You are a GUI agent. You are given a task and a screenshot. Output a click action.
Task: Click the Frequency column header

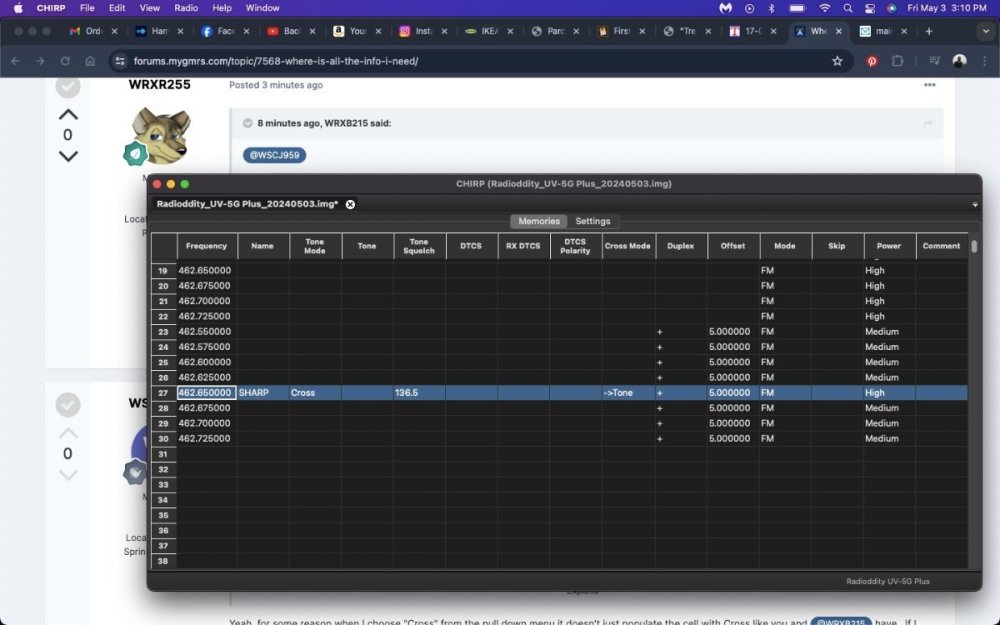click(206, 246)
